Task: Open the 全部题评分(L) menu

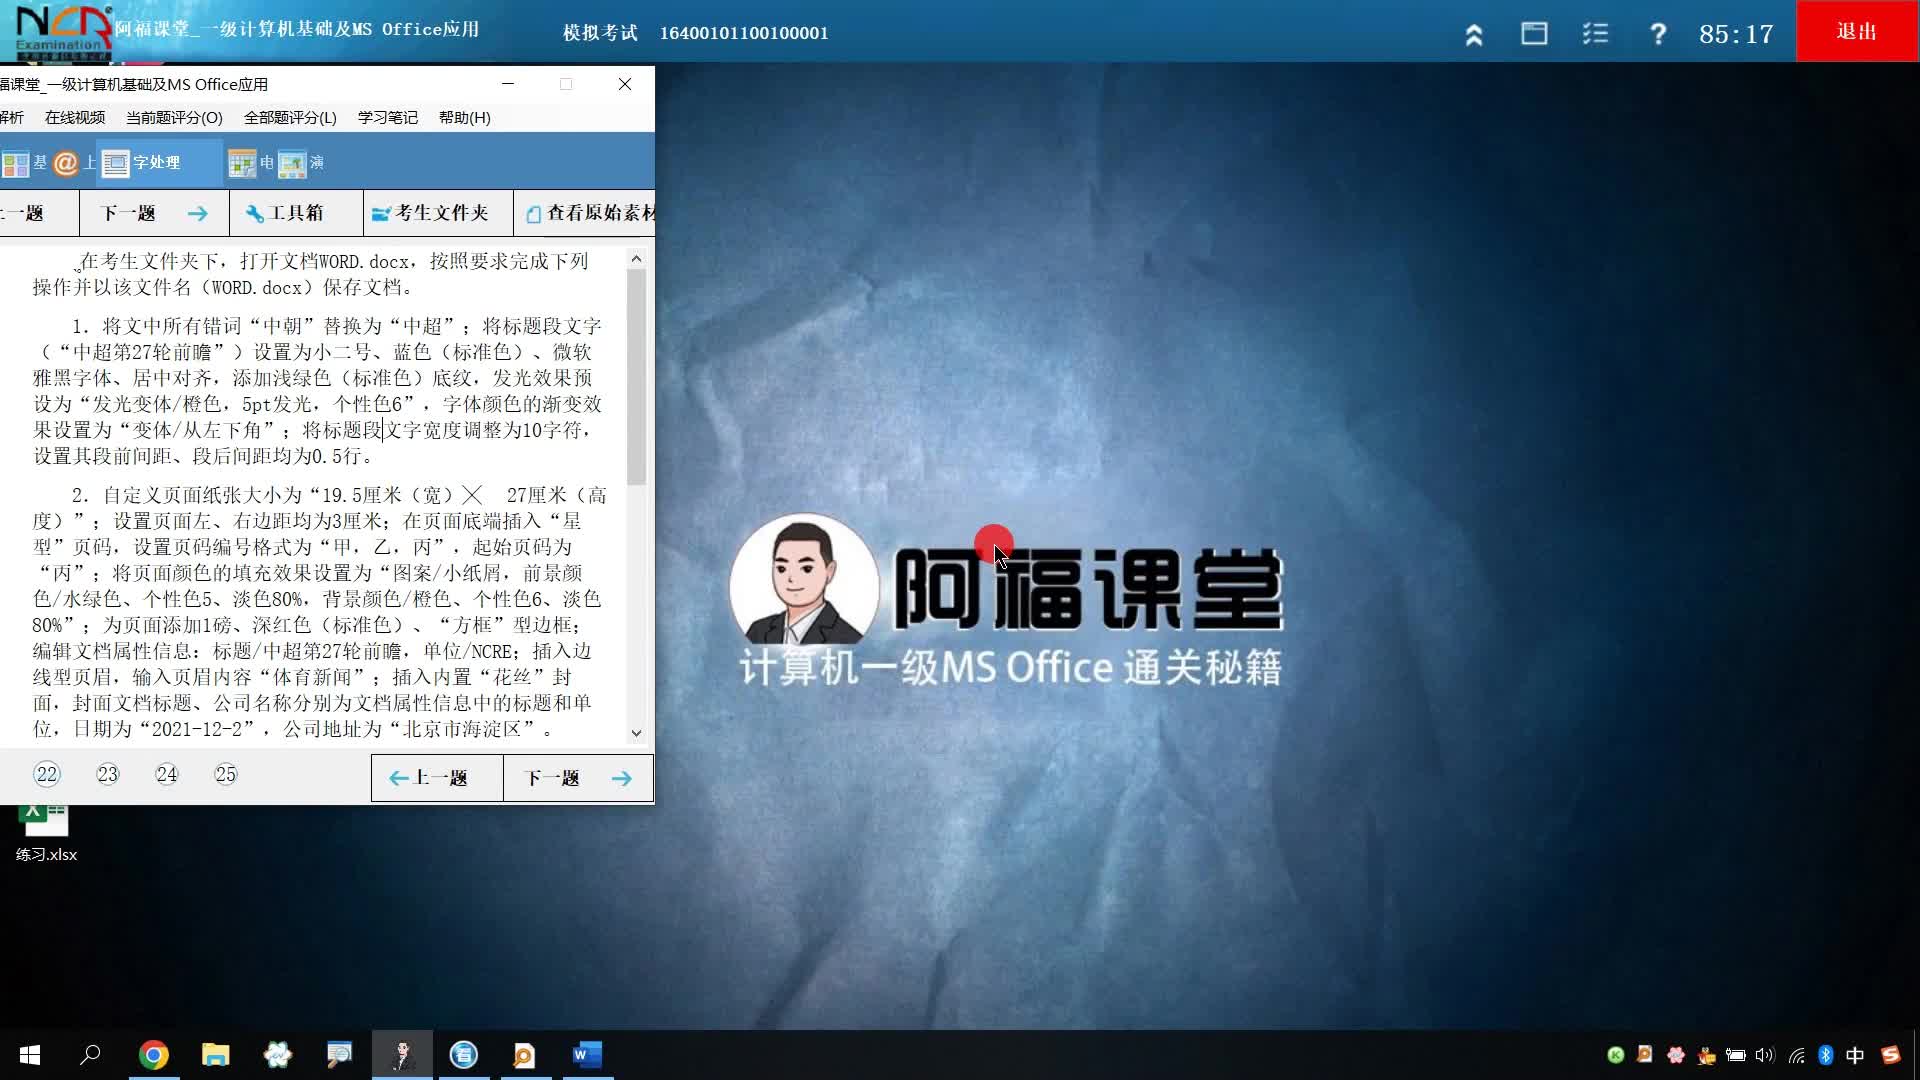Action: pos(290,117)
